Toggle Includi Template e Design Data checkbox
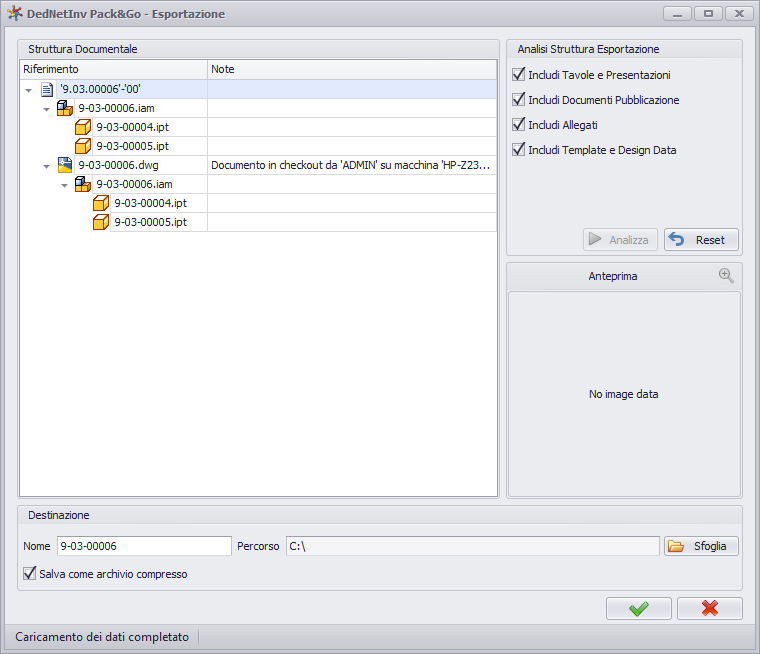Screen dimensions: 760x654 click(519, 149)
